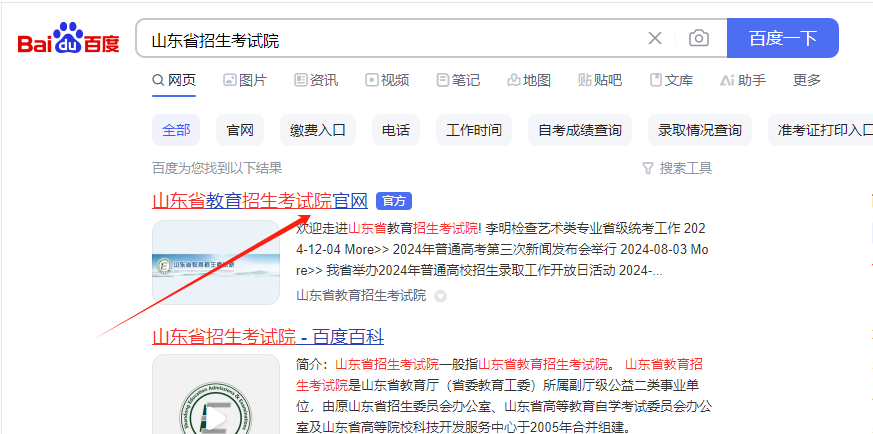The width and height of the screenshot is (873, 434).
Task: Switch to the 图片 tab
Action: pyautogui.click(x=245, y=80)
